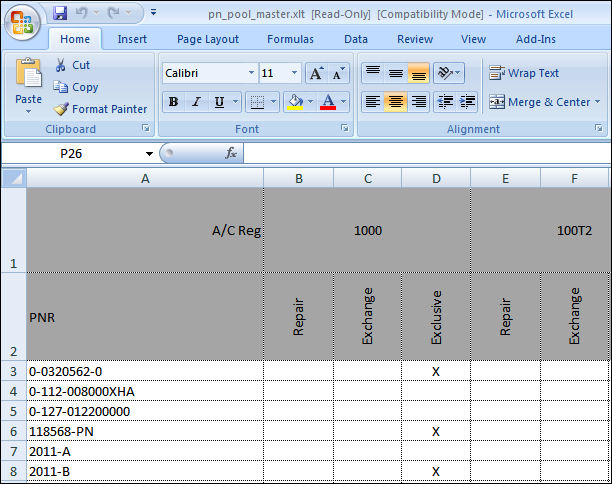
Task: Select column A header
Action: pos(145,178)
